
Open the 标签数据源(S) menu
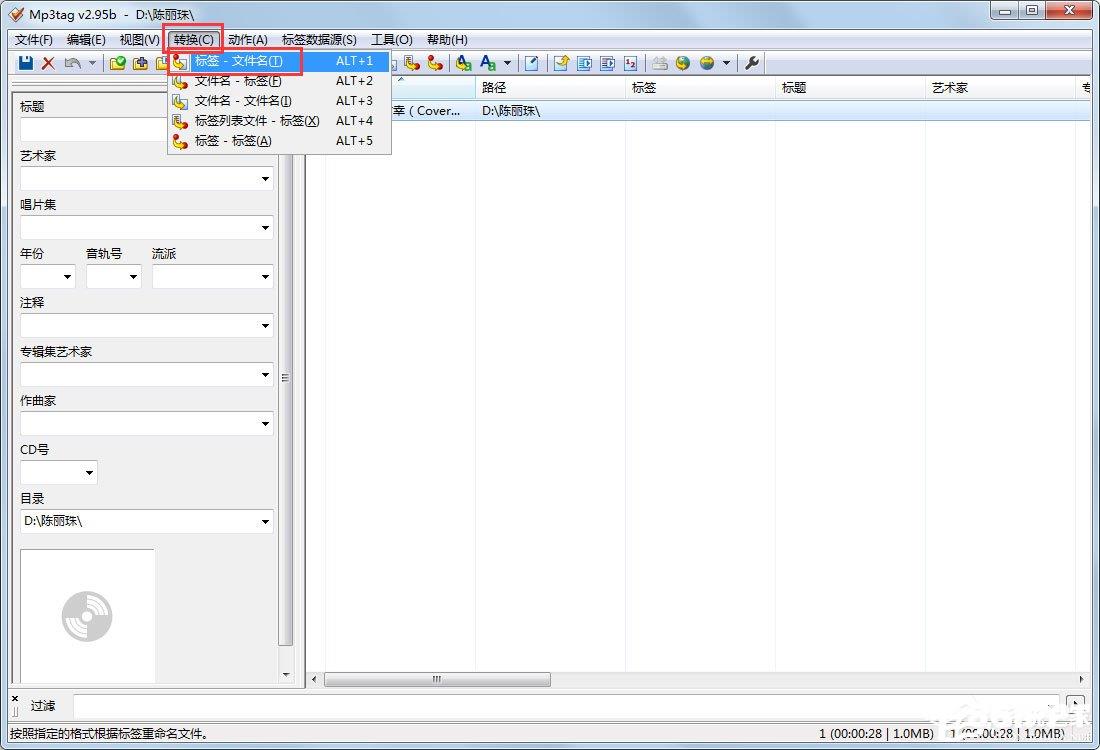pyautogui.click(x=319, y=40)
